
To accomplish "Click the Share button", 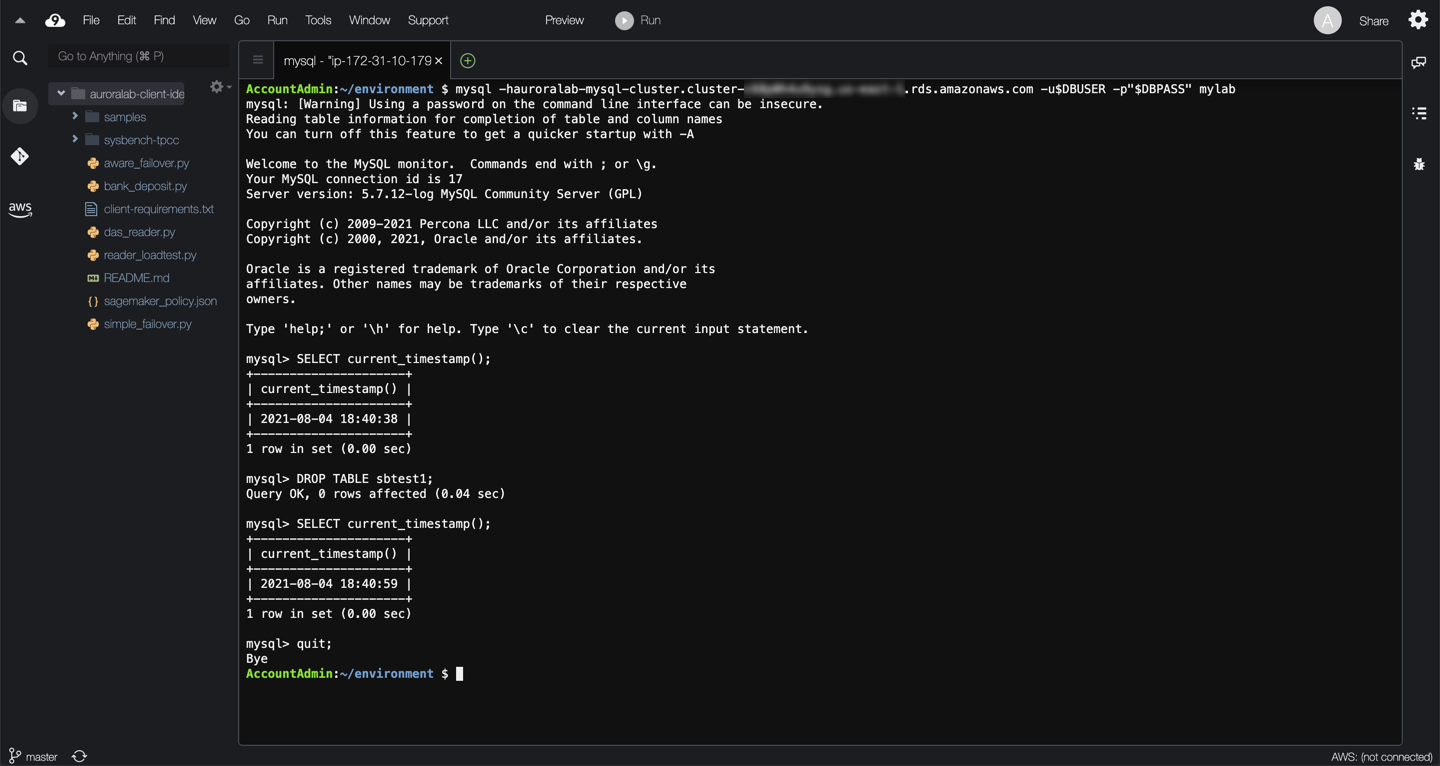I will coord(1373,21).
